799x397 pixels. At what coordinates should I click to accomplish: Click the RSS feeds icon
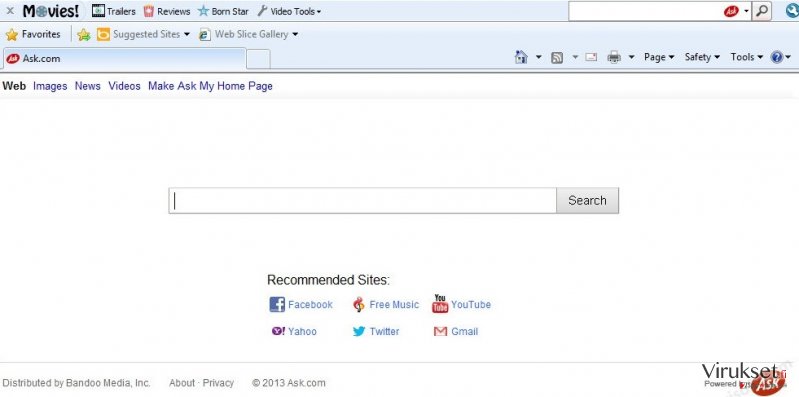coord(557,58)
